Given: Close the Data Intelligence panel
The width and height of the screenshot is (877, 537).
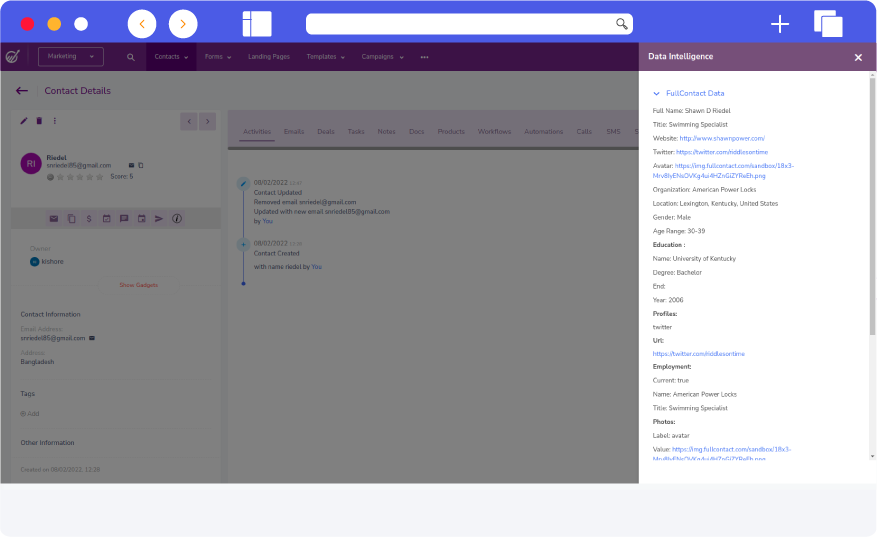Looking at the screenshot, I should point(858,58).
